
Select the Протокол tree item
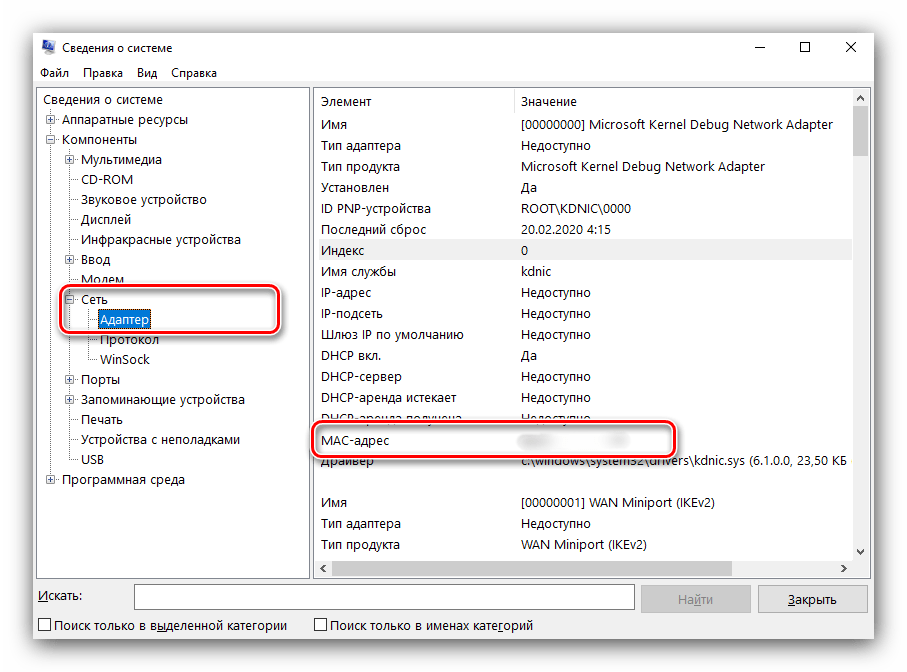[x=129, y=340]
